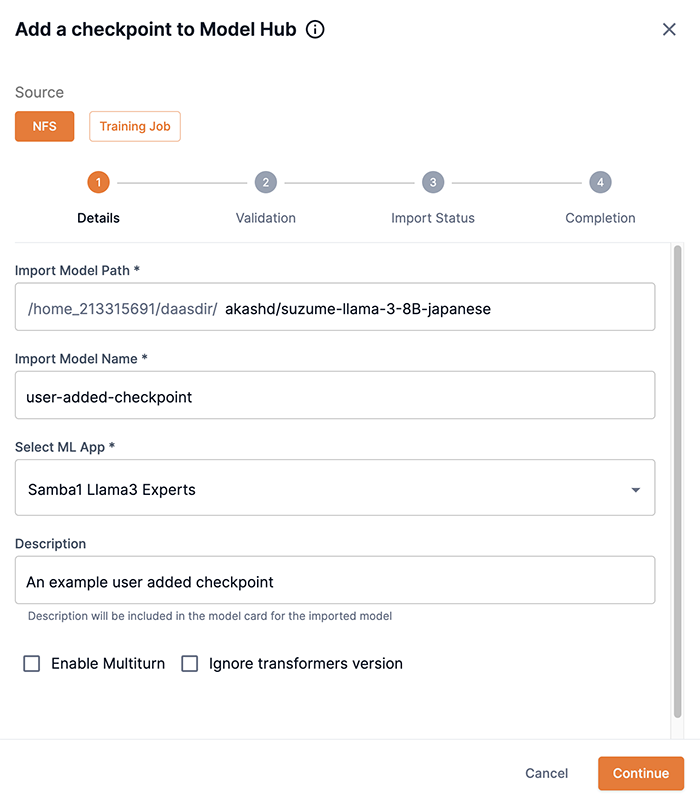Click the Import Model Name field
The width and height of the screenshot is (700, 803).
(335, 394)
